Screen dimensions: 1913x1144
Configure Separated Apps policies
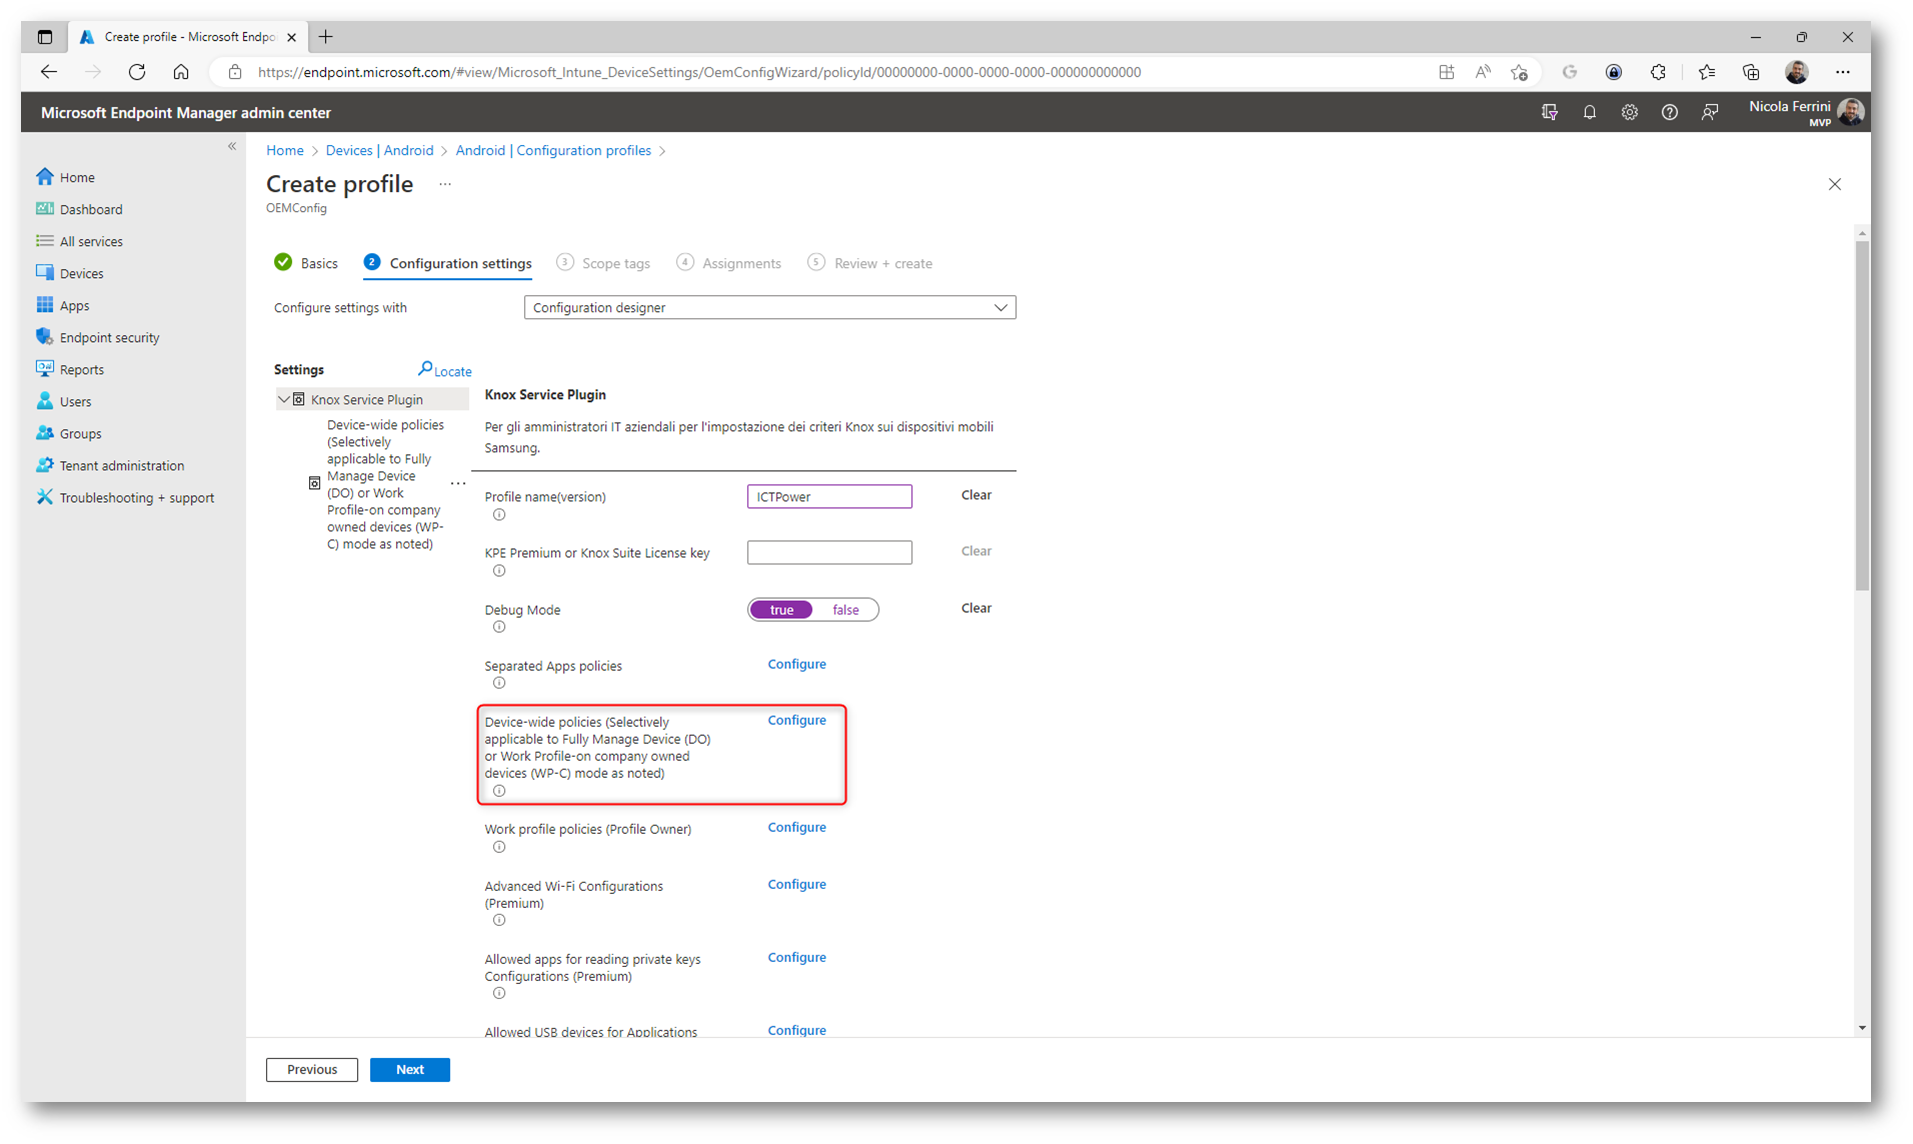coord(796,664)
